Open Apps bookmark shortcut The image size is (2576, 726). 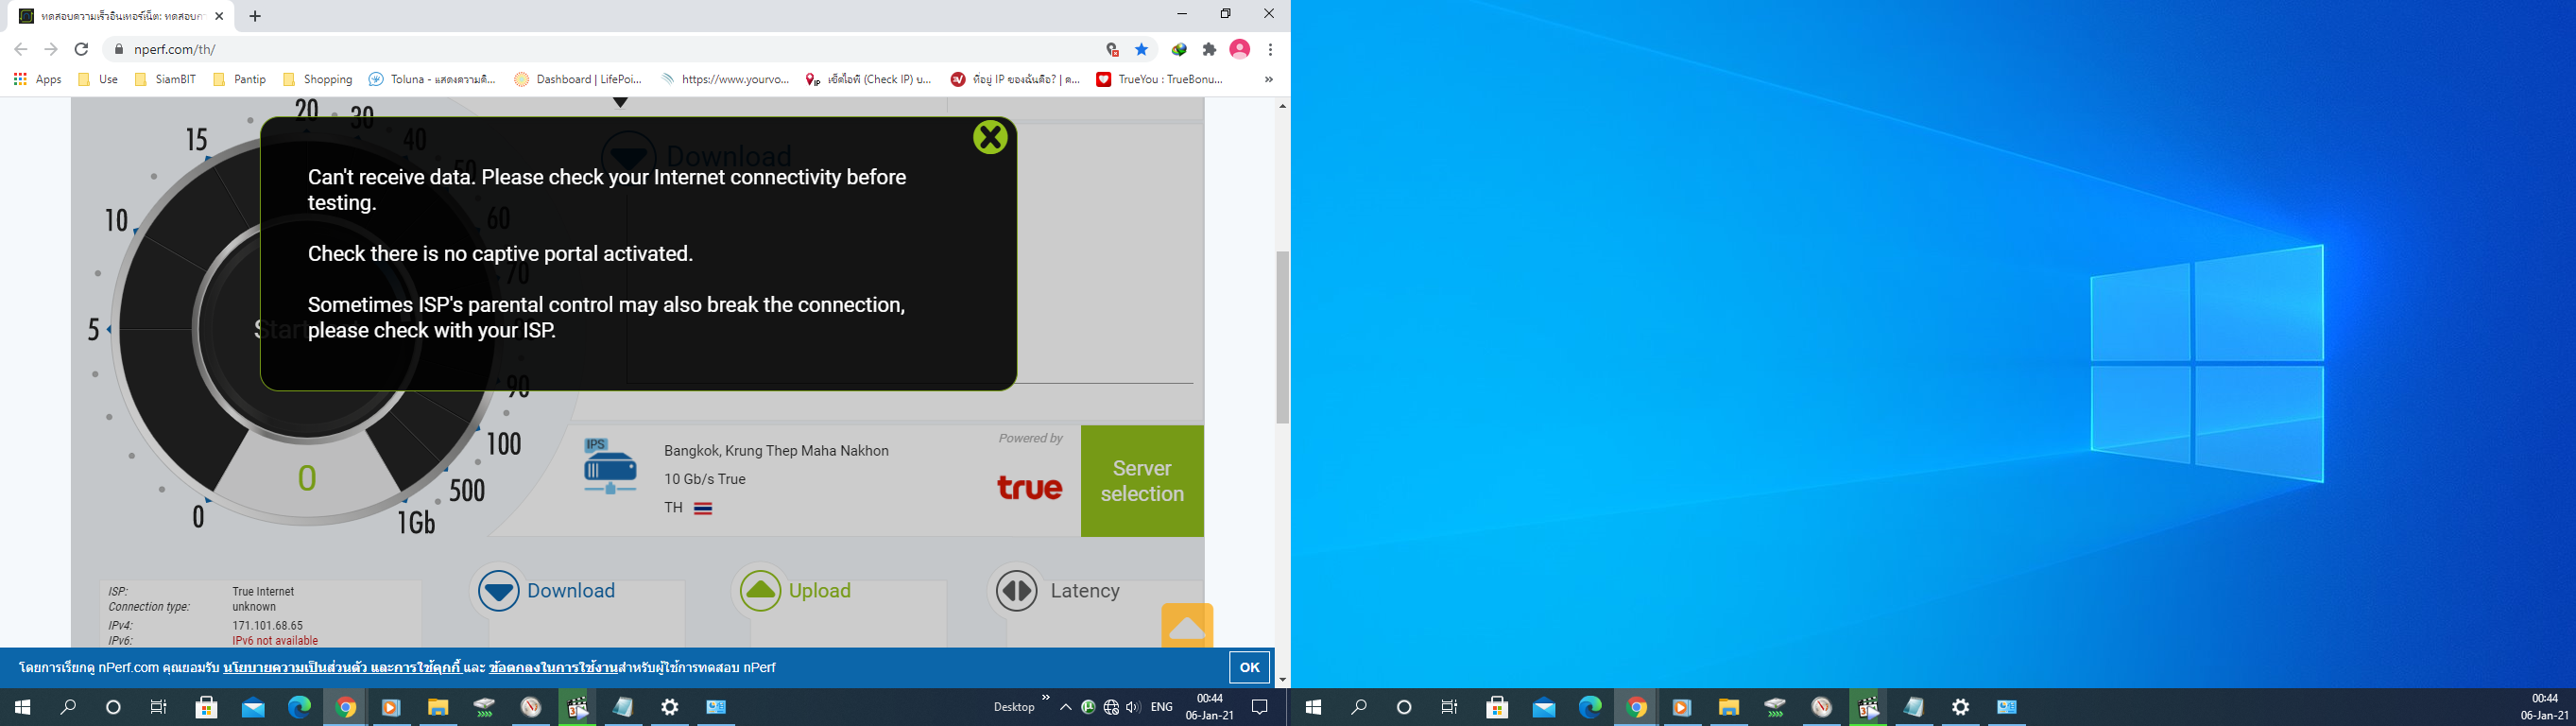pos(37,79)
